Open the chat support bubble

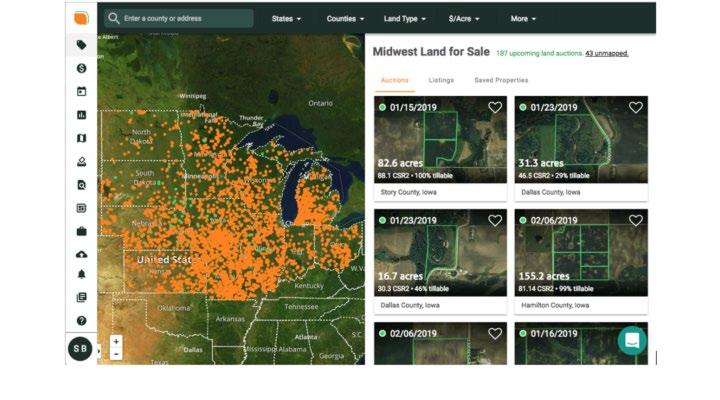tap(632, 340)
